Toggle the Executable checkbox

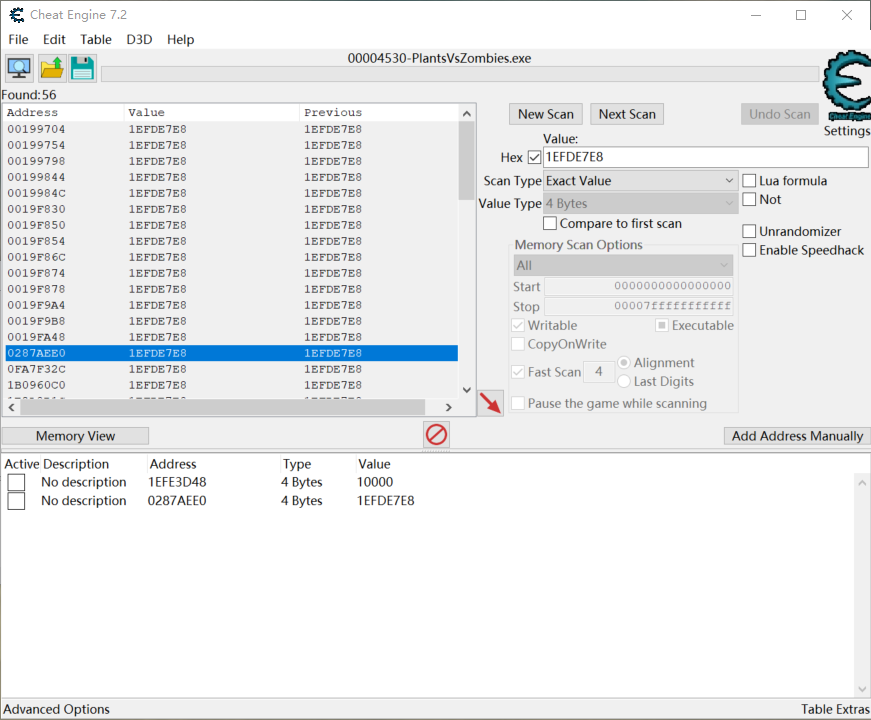tap(662, 326)
